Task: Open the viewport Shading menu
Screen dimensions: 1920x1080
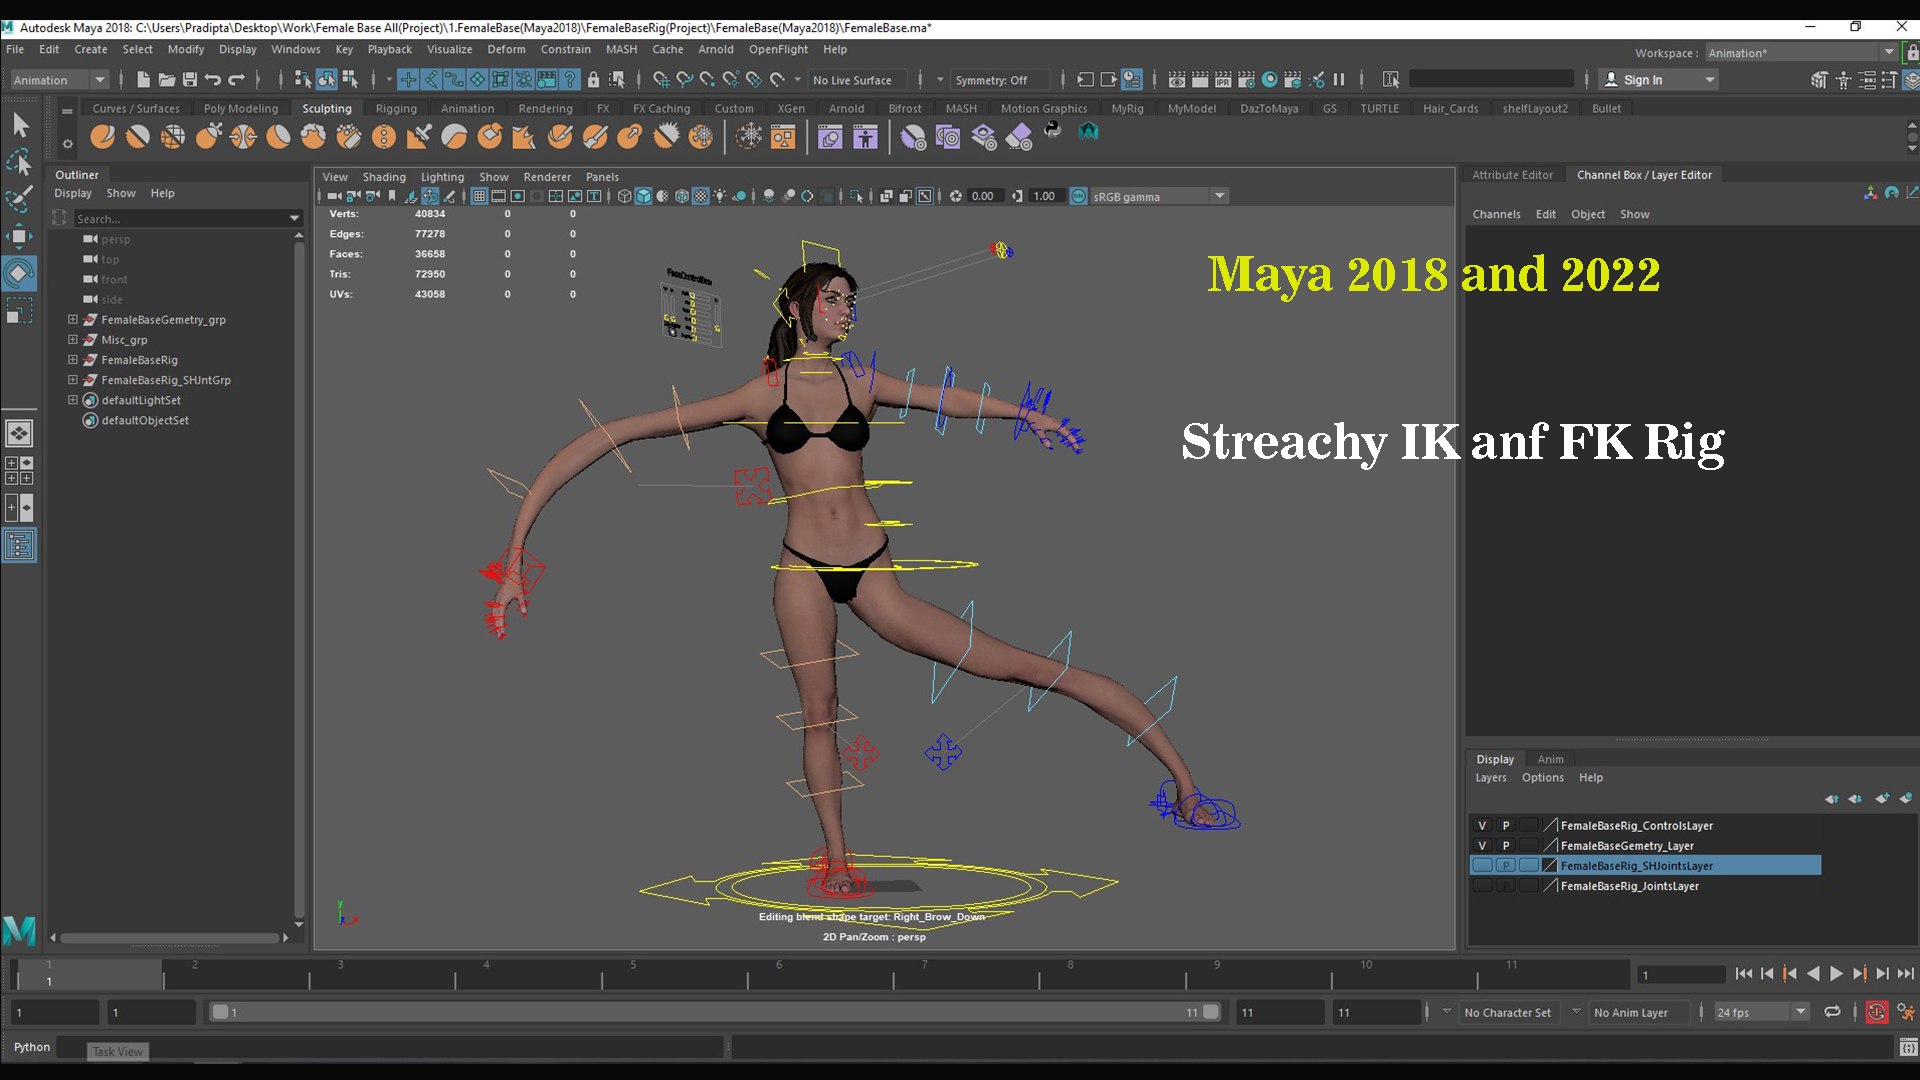Action: point(384,177)
